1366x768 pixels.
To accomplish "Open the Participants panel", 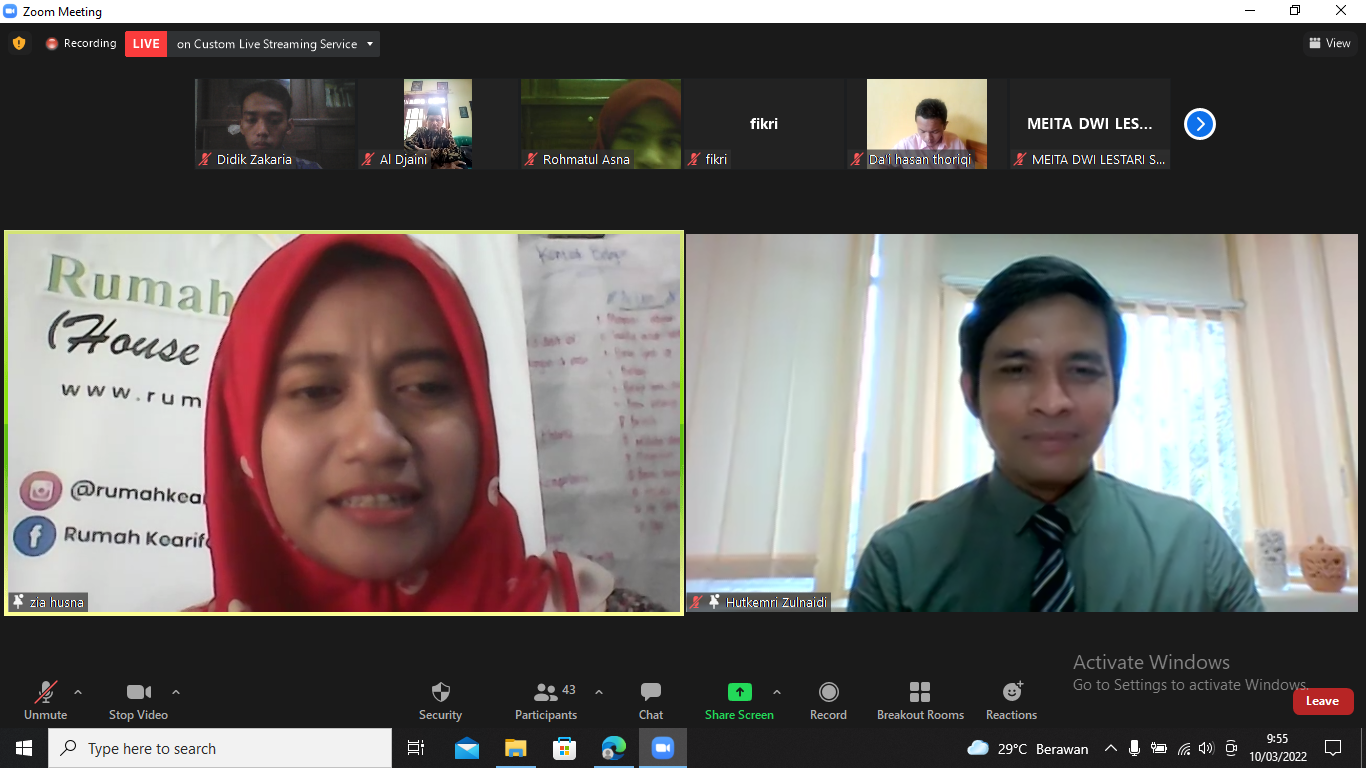I will pos(546,700).
